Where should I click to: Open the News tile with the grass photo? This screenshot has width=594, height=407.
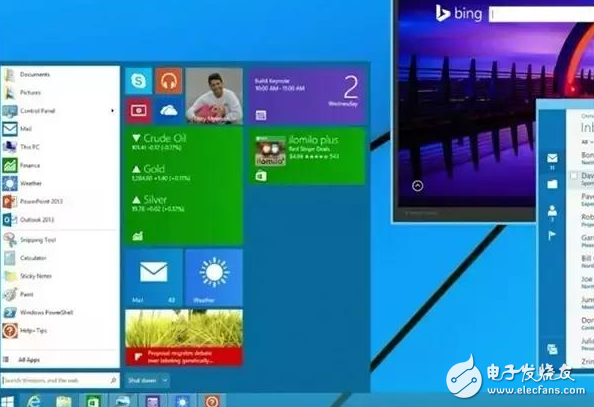(184, 337)
